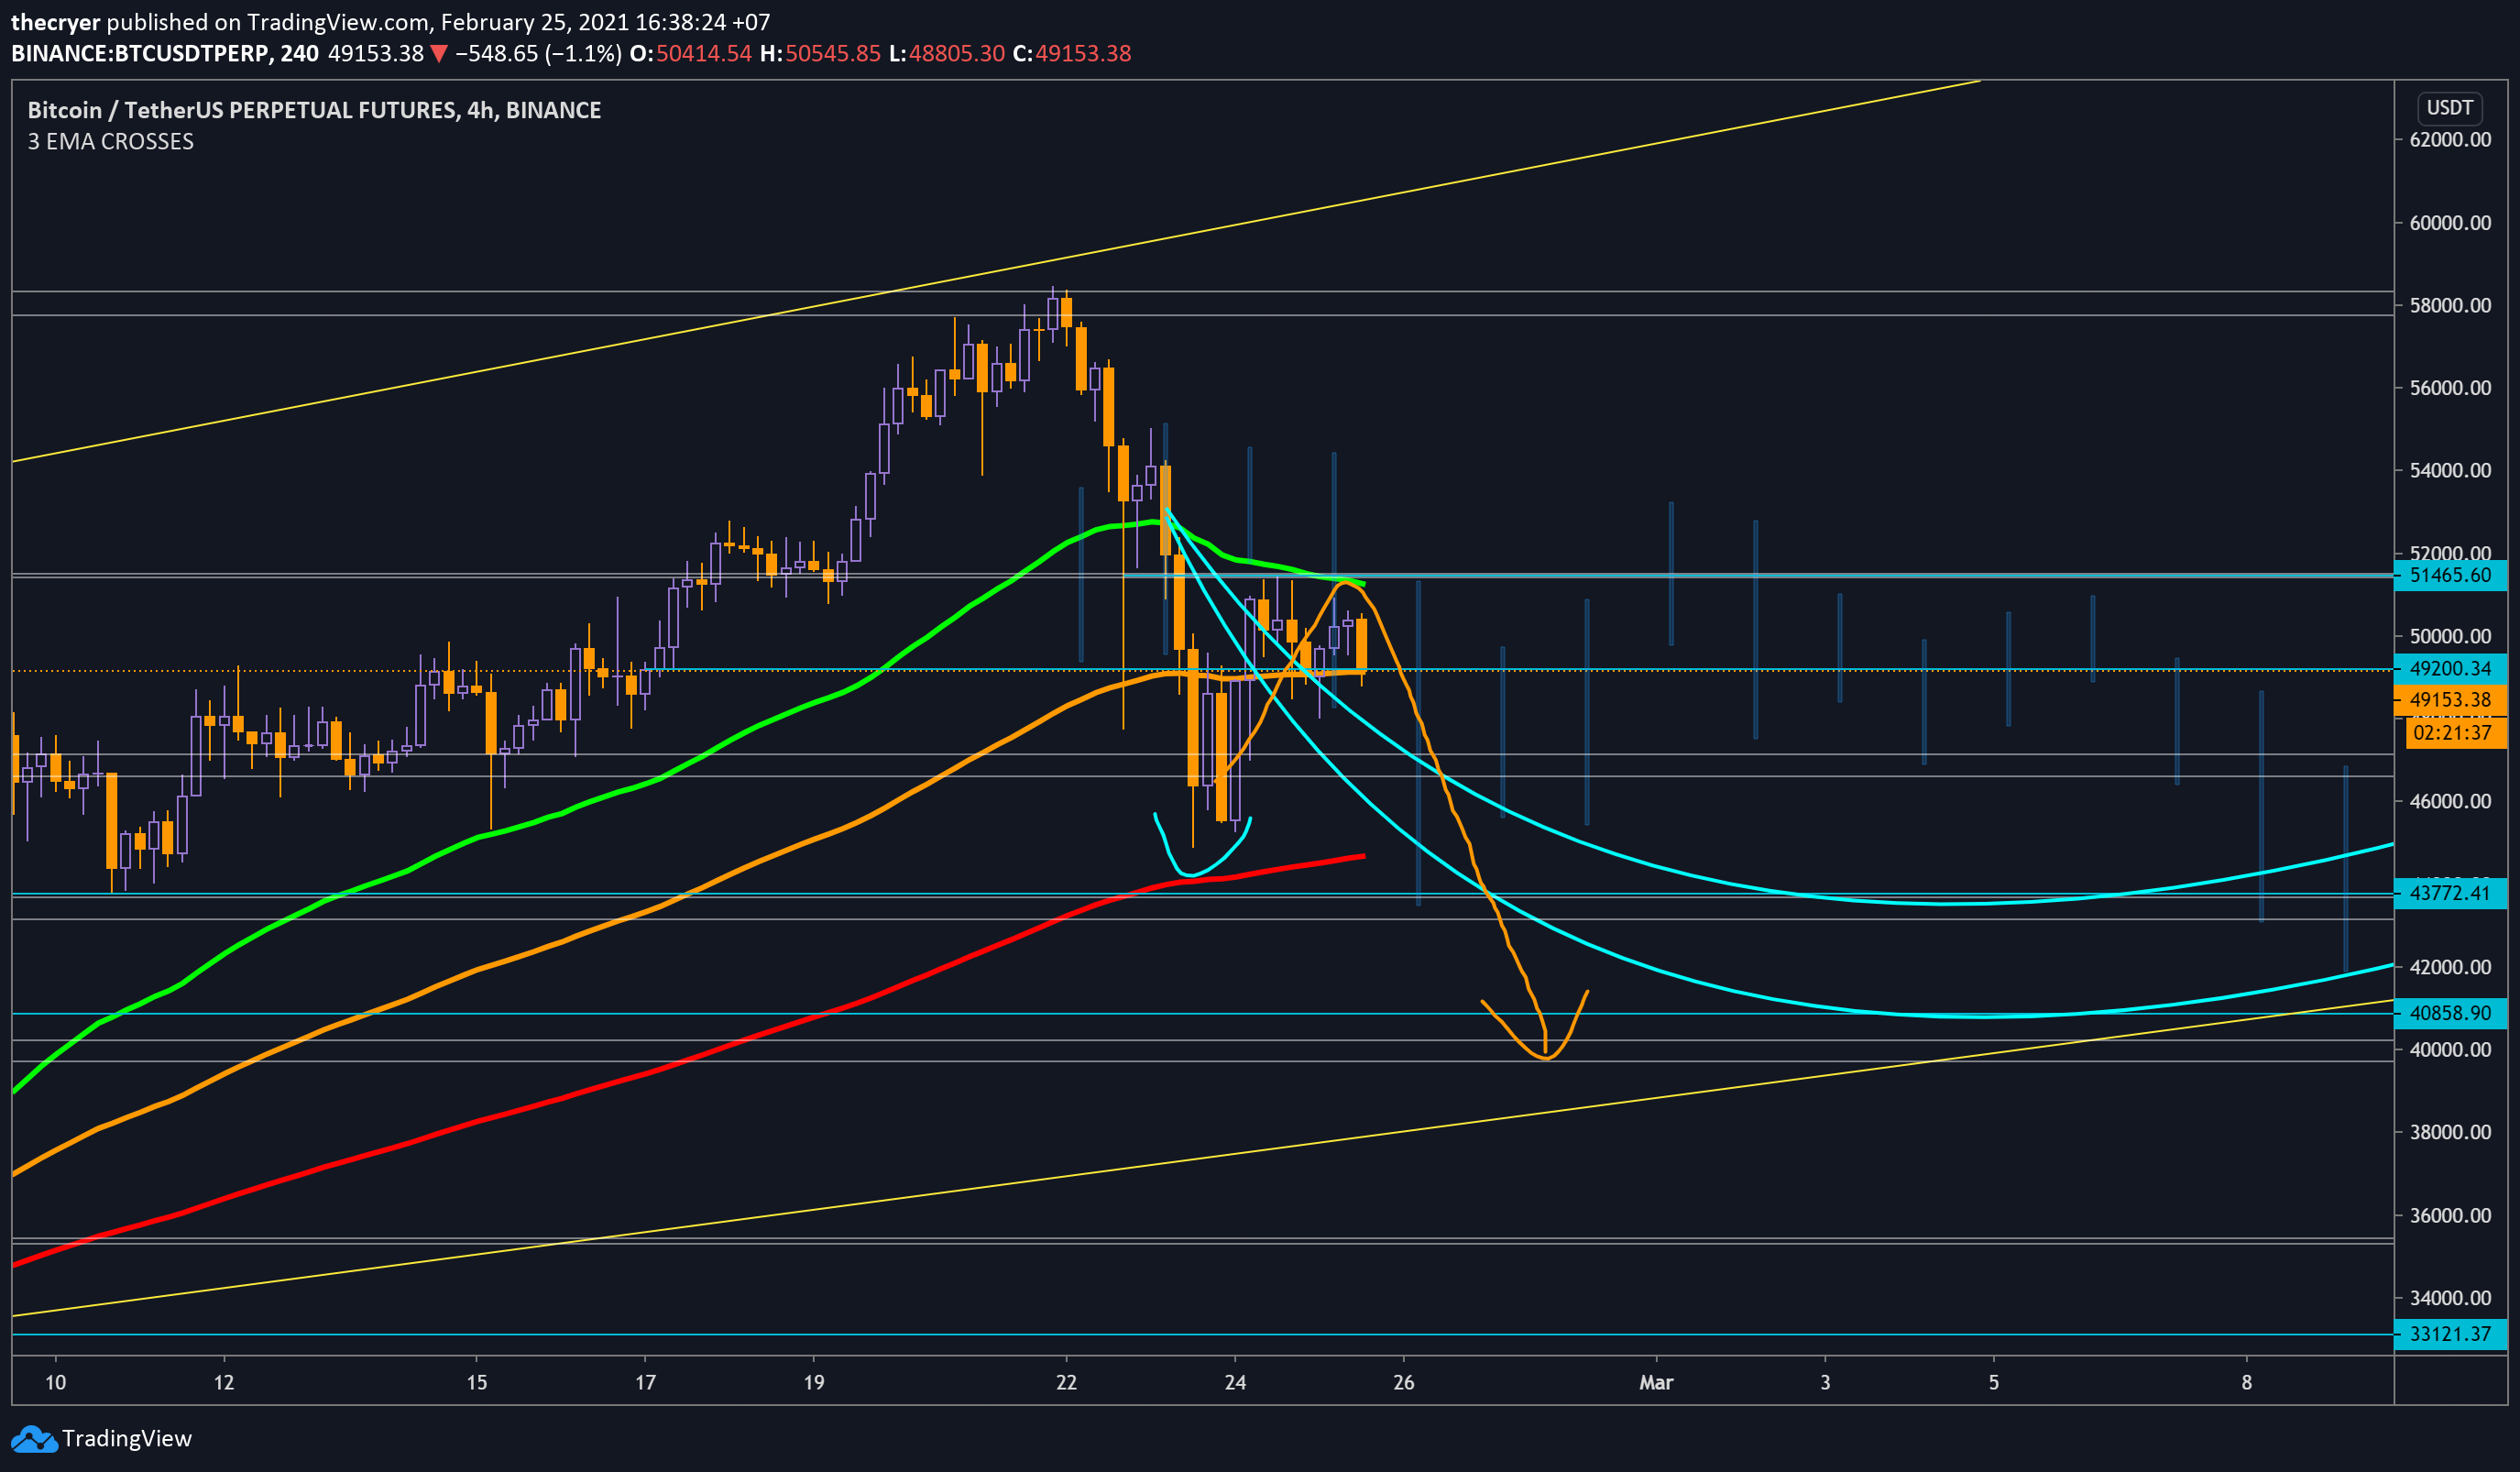Click the 60000.00 price axis tick
Image resolution: width=2520 pixels, height=1472 pixels.
coord(2450,222)
